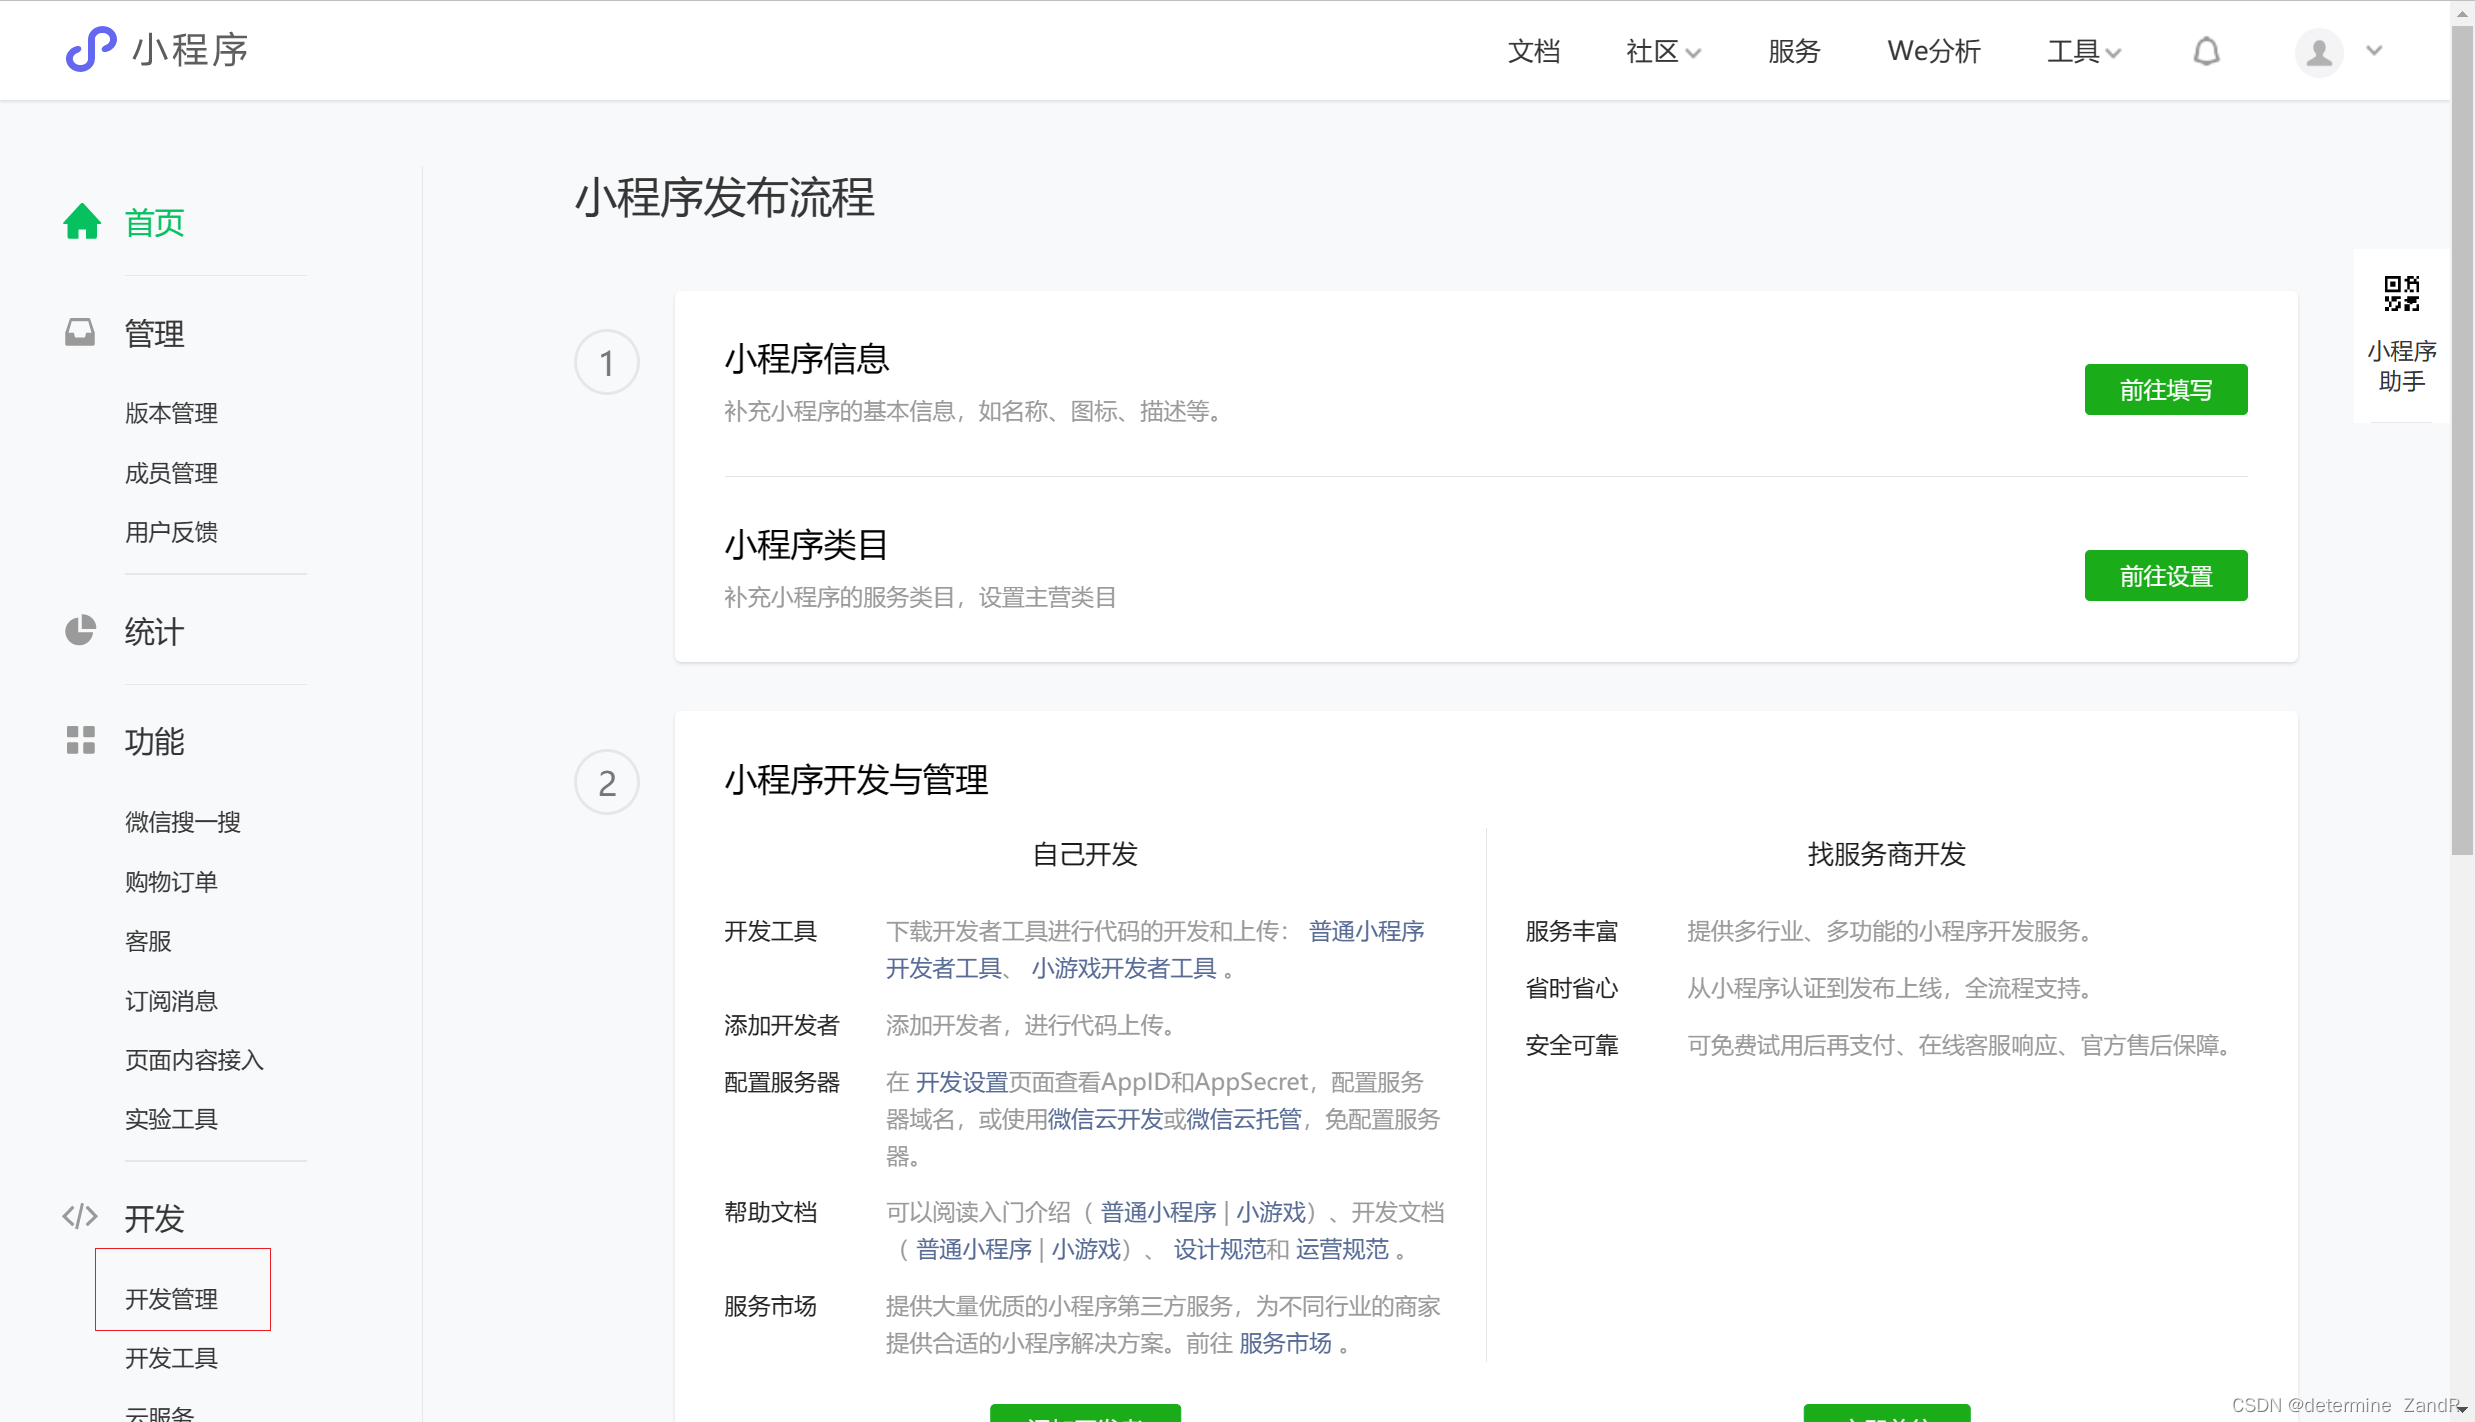Click the 前往填写 button
This screenshot has height=1422, width=2475.
2165,389
